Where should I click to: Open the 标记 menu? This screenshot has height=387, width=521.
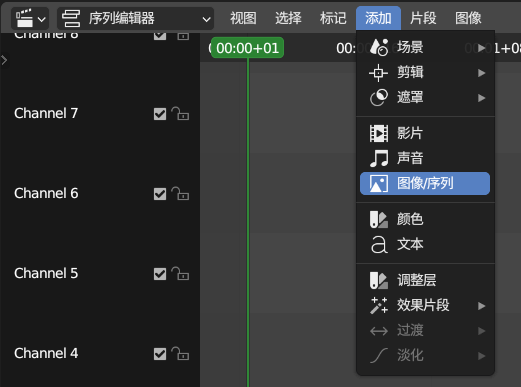coord(333,18)
